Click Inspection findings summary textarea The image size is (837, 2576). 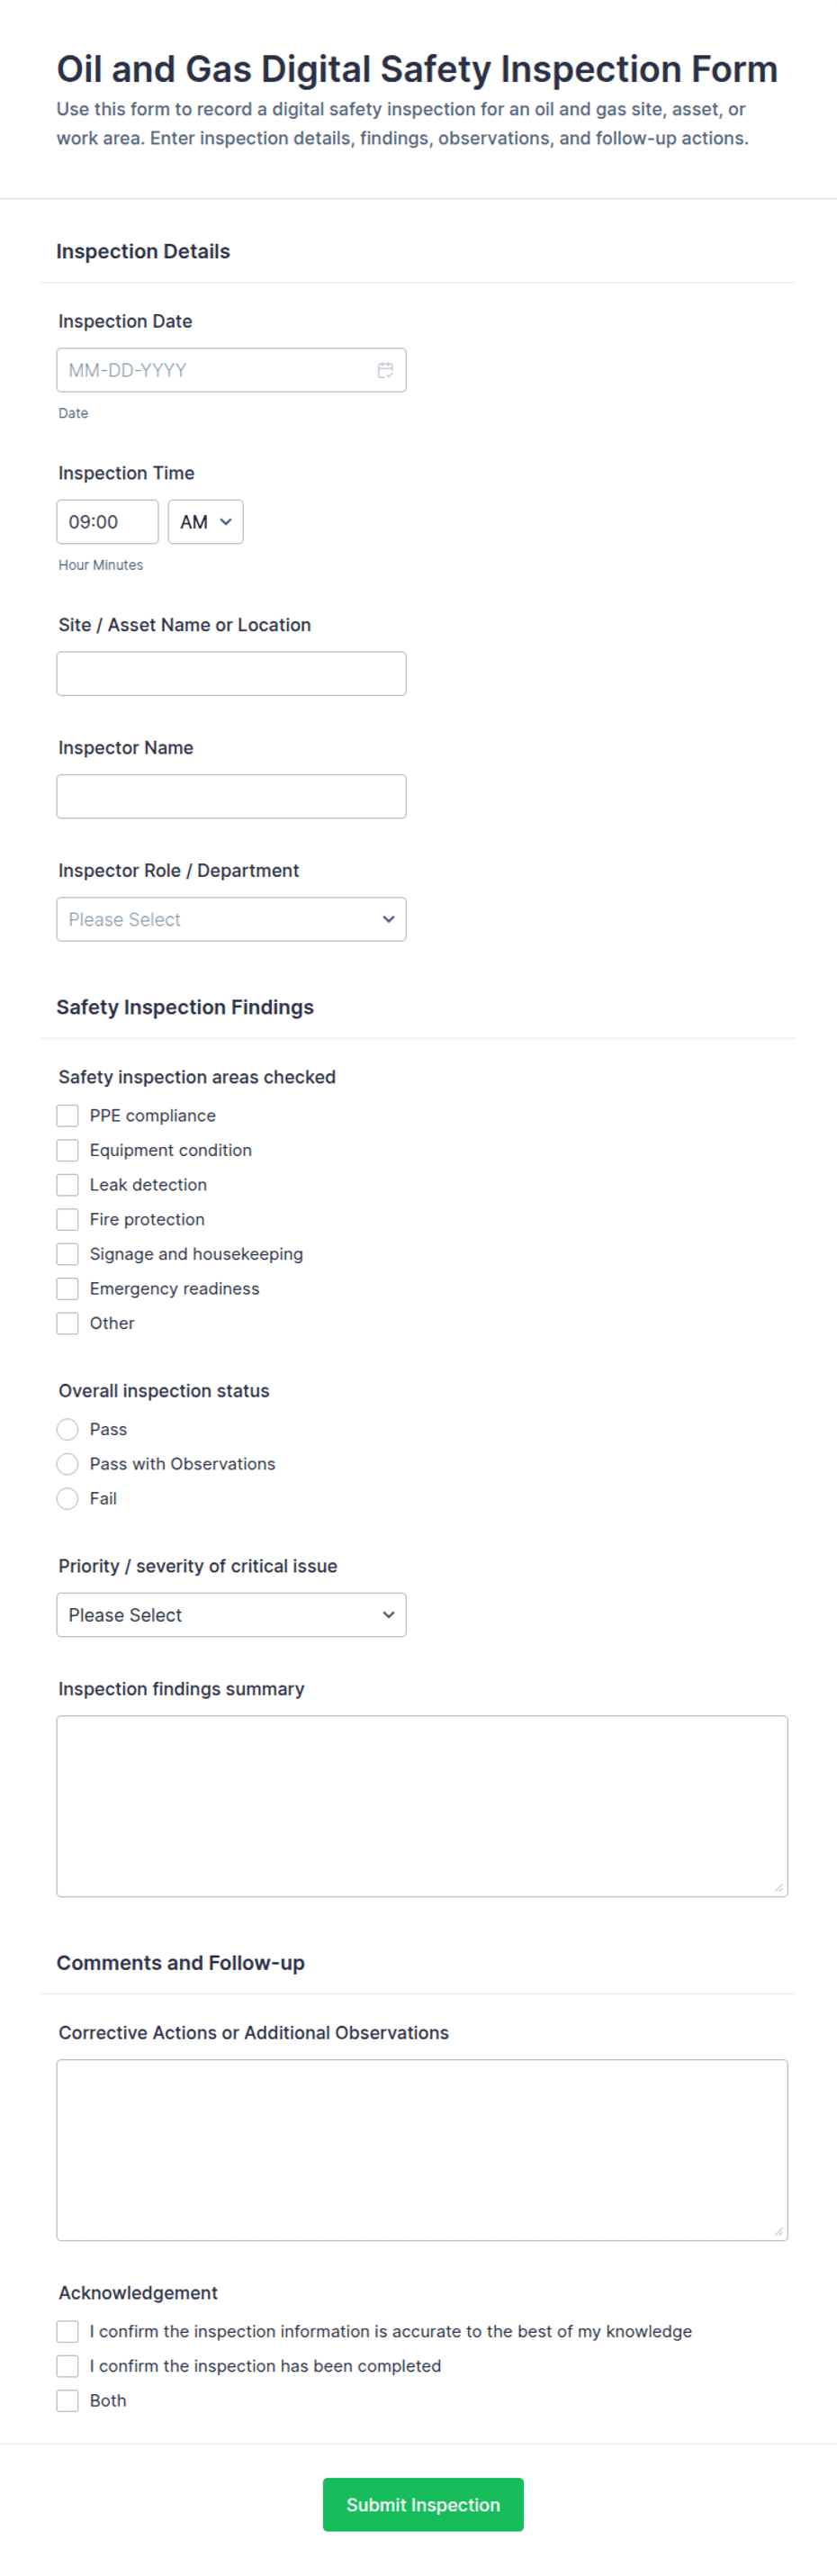click(x=422, y=1806)
